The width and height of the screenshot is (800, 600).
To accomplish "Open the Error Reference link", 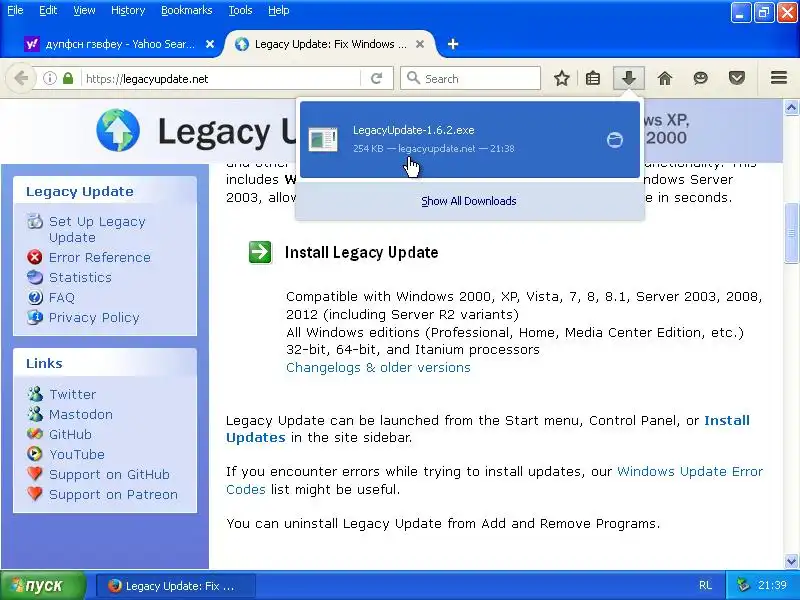I will pyautogui.click(x=99, y=257).
